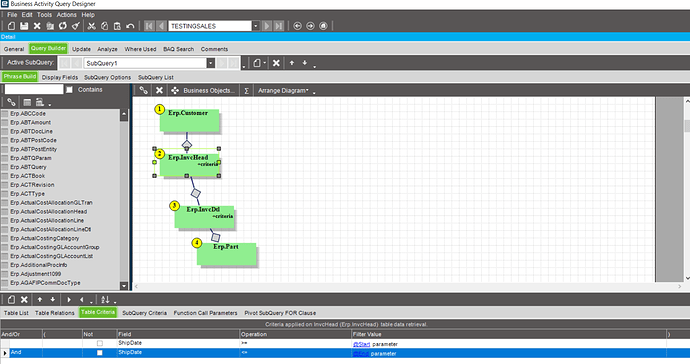Image resolution: width=690 pixels, height=364 pixels.
Task: Switch to the Table Relations tab
Action: [x=55, y=313]
